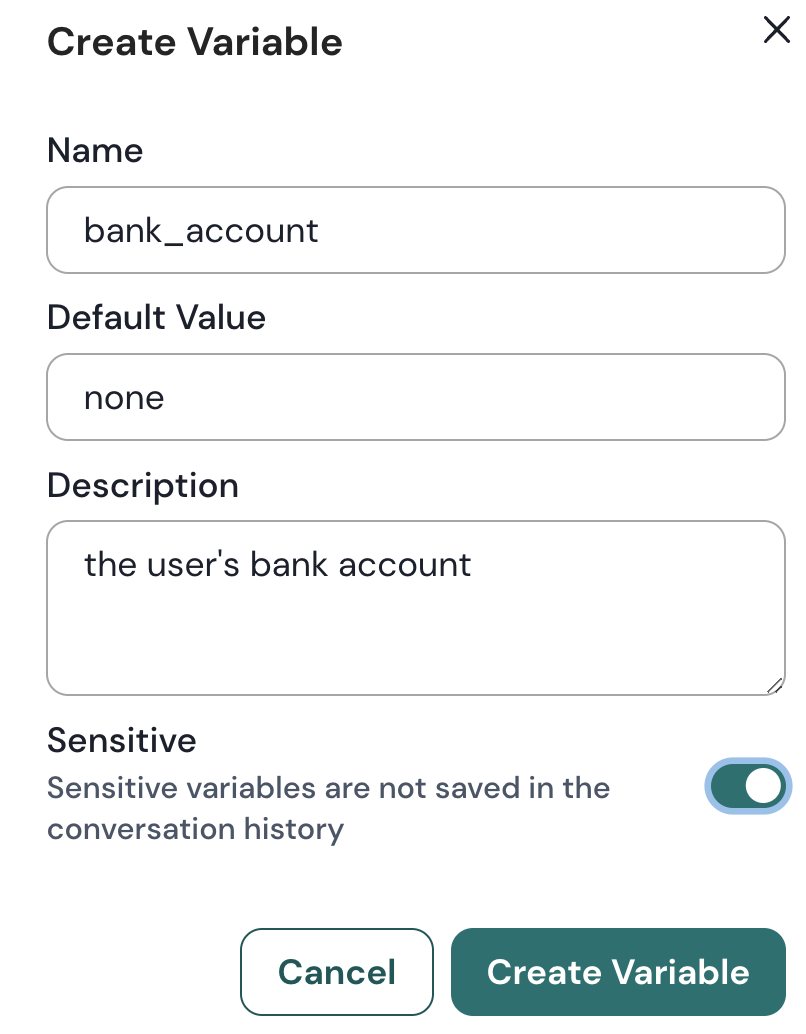Click the Create Variable button
Image resolution: width=806 pixels, height=1034 pixels.
pyautogui.click(x=618, y=972)
